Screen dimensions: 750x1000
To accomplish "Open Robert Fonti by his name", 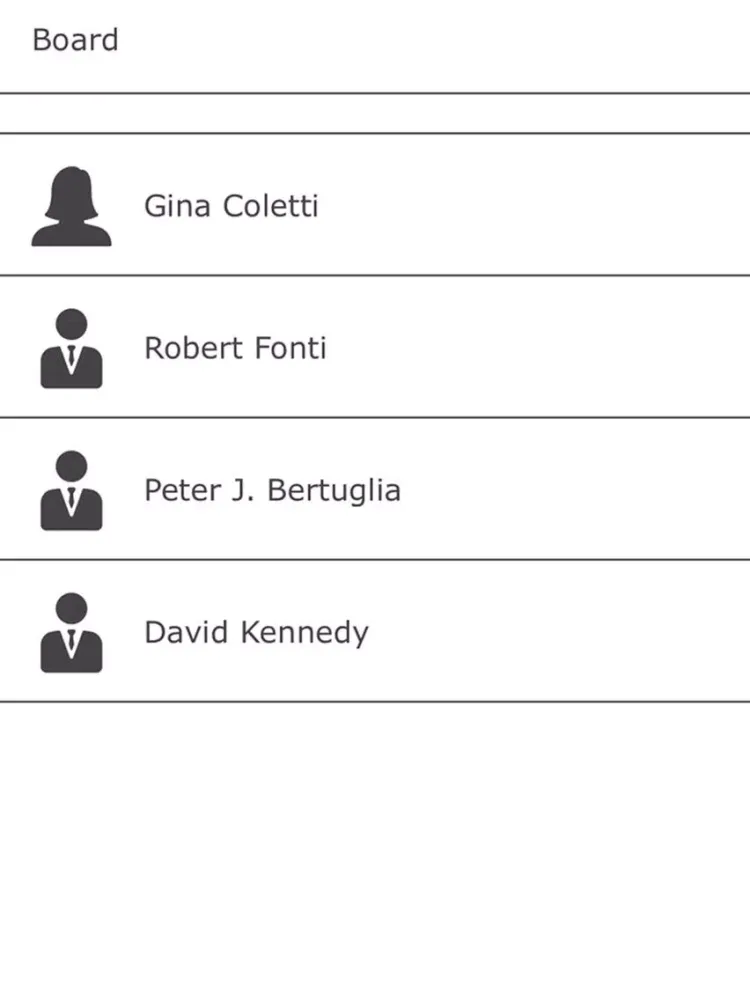I will tap(235, 348).
